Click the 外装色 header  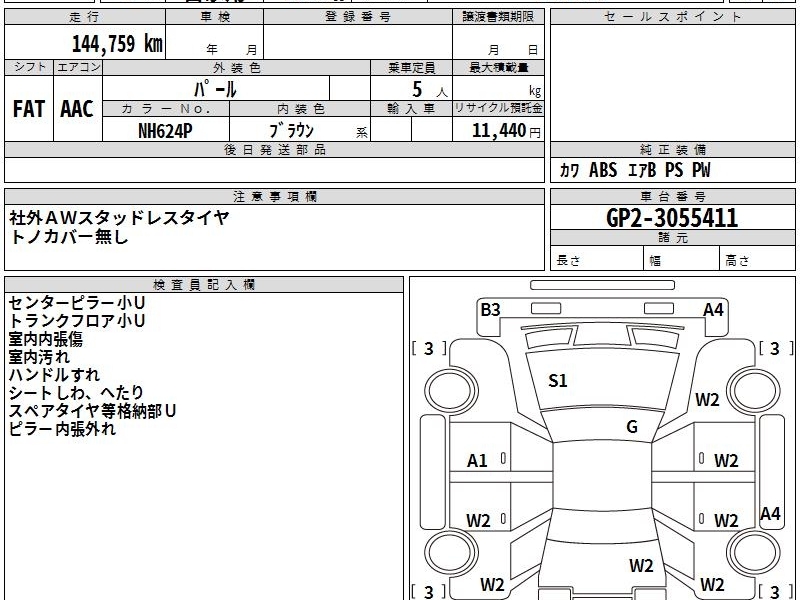tap(237, 67)
